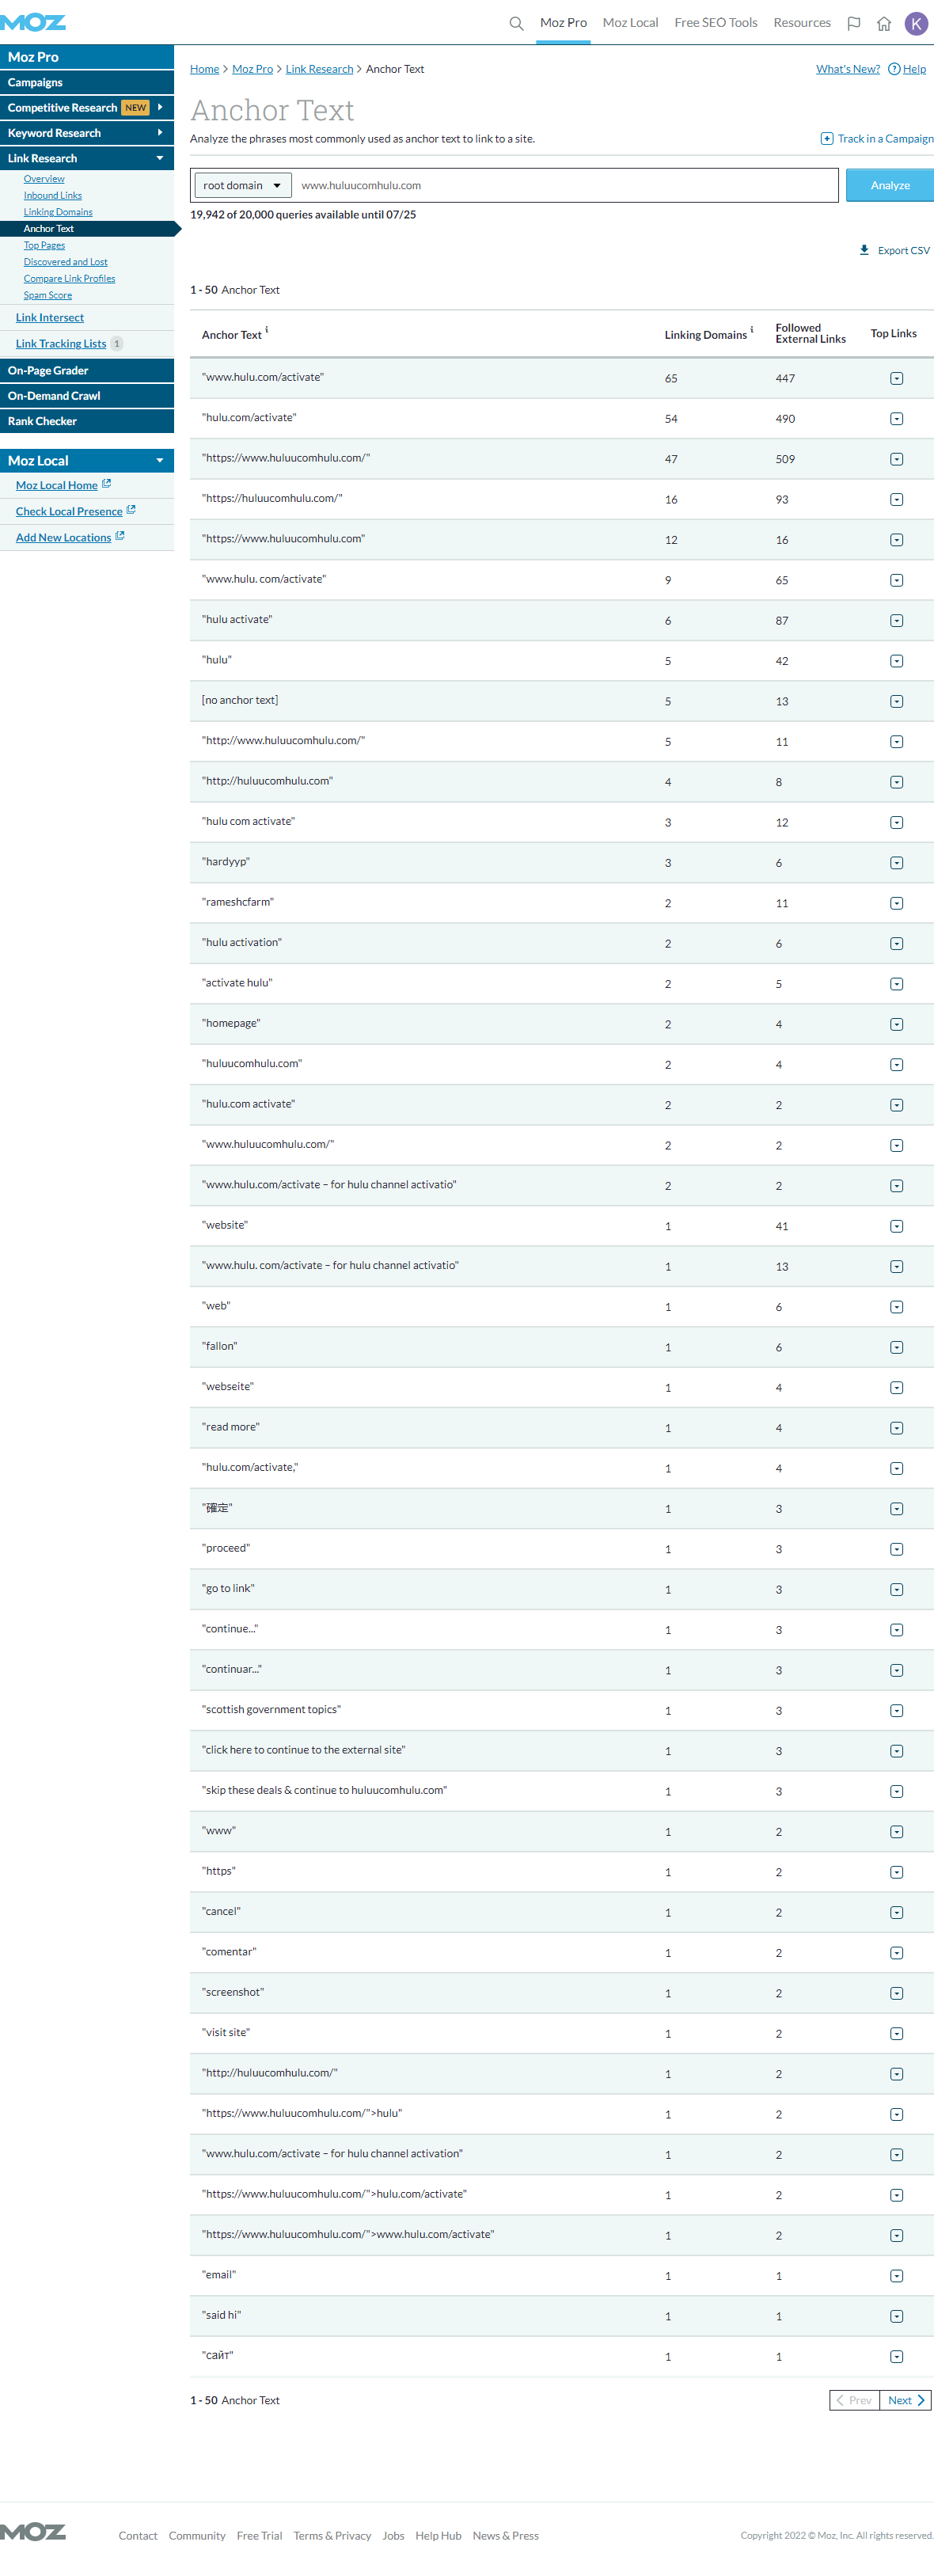The height and width of the screenshot is (2576, 934).
Task: Collapse the Link Research sidebar section
Action: pos(159,158)
